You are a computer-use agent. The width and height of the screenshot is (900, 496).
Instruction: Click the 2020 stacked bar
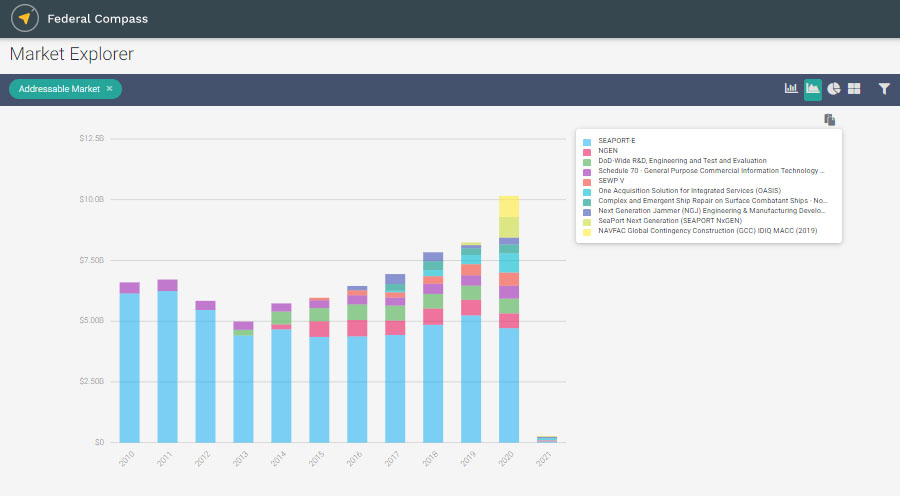click(509, 320)
